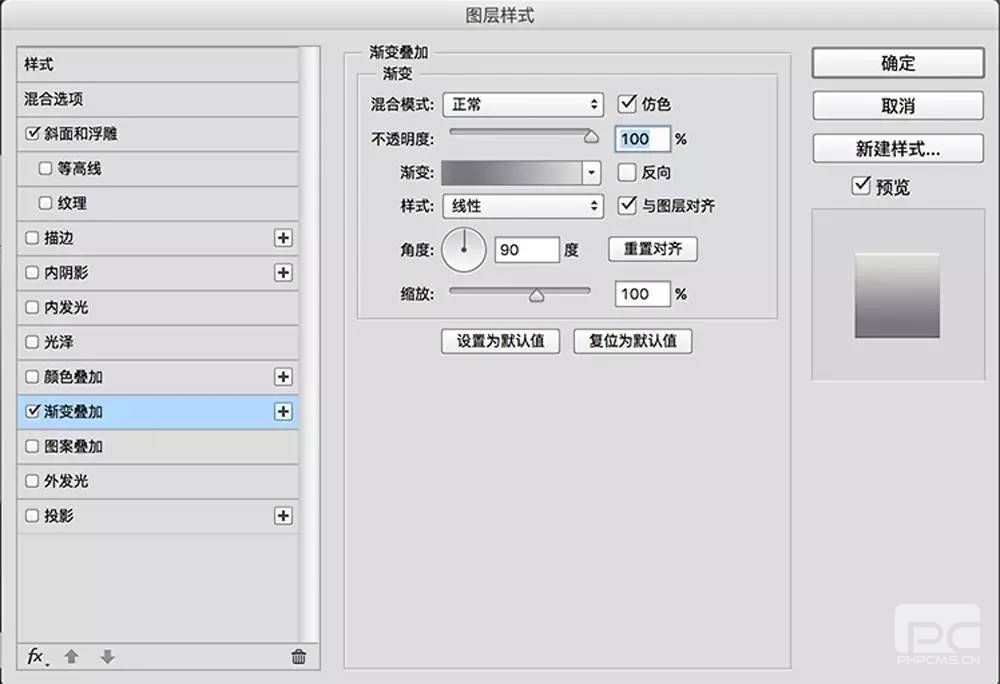Image resolution: width=1000 pixels, height=684 pixels.
Task: Click plus icon next to 内阴影
Action: tap(283, 273)
